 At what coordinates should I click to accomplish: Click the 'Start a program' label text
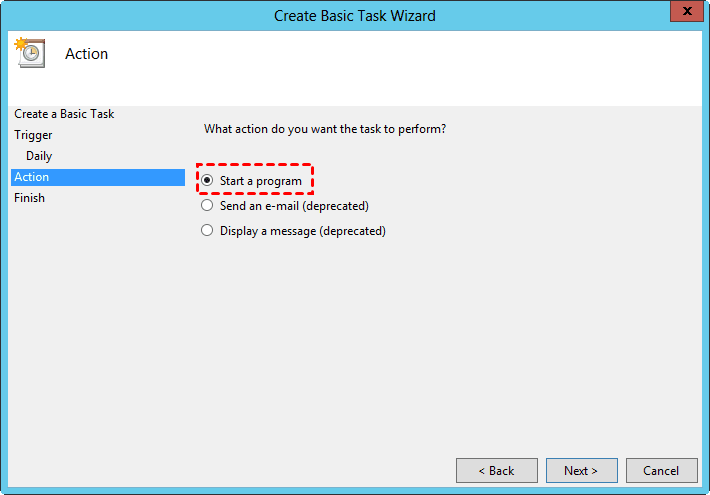(260, 181)
